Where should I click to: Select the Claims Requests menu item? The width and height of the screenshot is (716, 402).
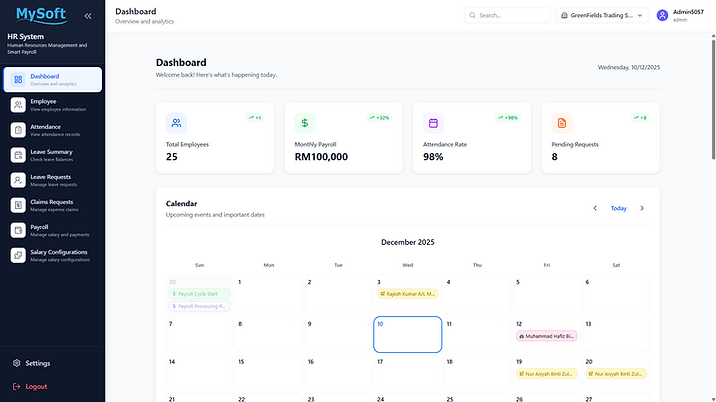click(53, 205)
